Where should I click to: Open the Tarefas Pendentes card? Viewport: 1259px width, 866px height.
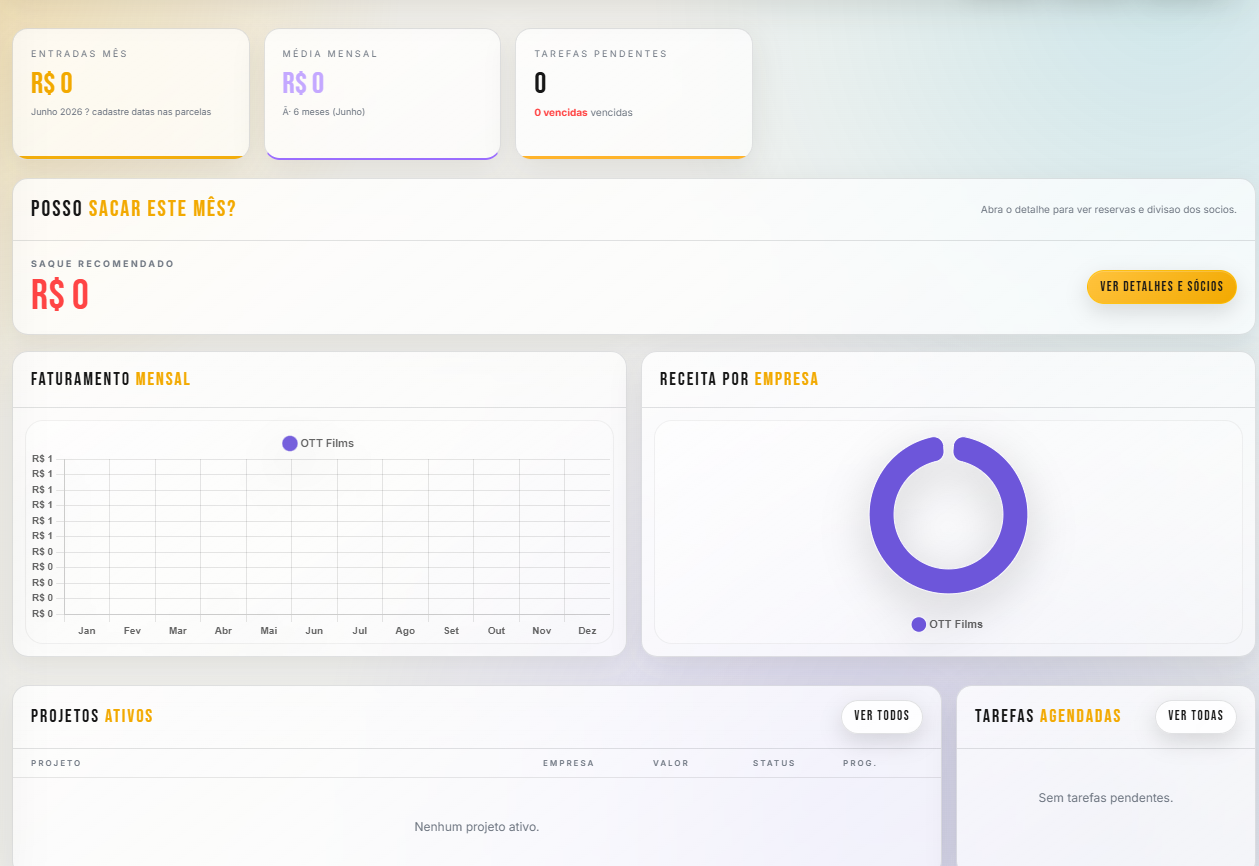coord(634,94)
